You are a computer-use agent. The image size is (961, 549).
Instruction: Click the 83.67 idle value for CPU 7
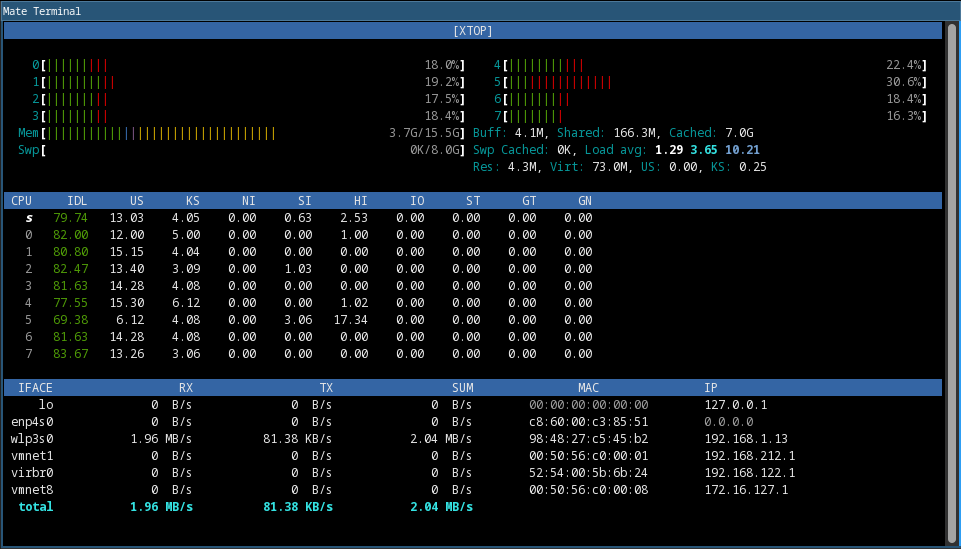click(x=70, y=354)
